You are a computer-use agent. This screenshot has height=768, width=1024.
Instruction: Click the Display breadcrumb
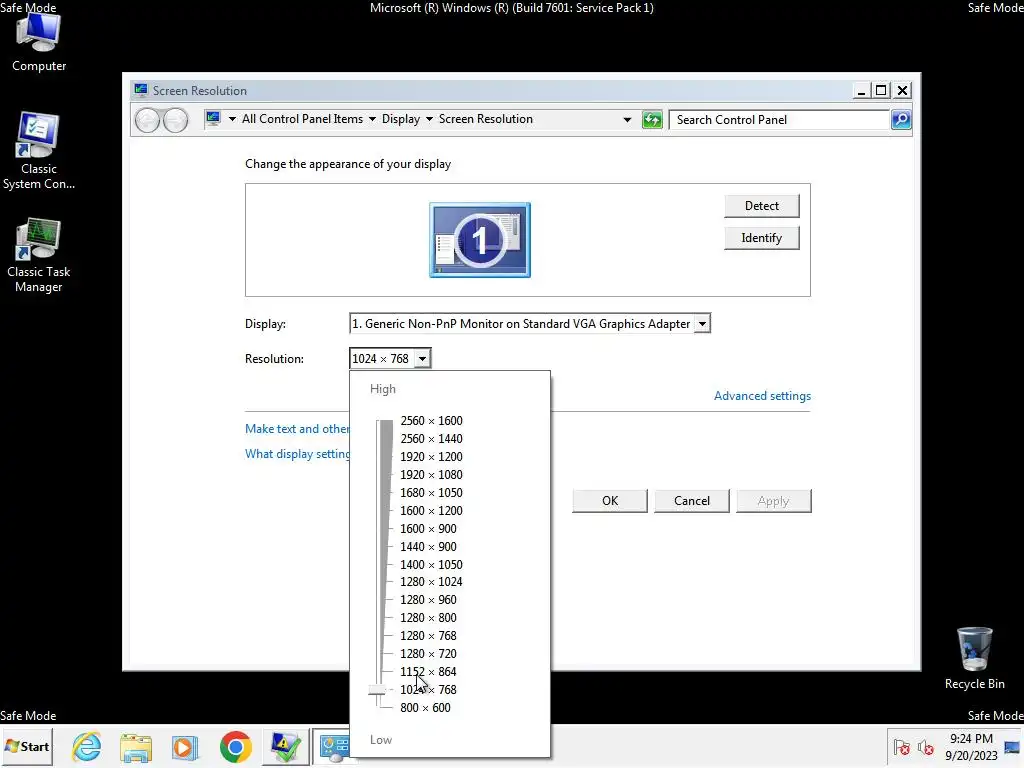tap(401, 119)
